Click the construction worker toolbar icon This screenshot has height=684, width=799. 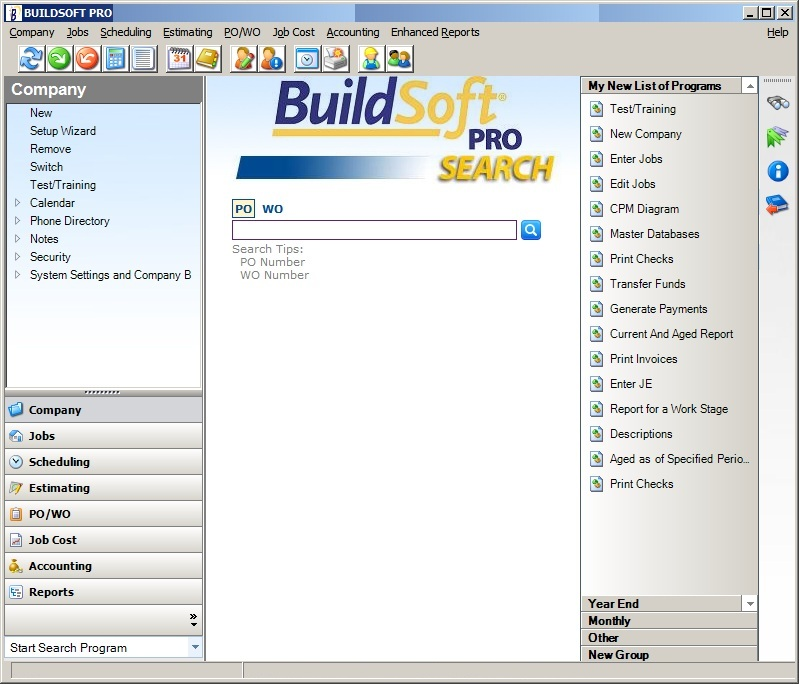pos(371,59)
